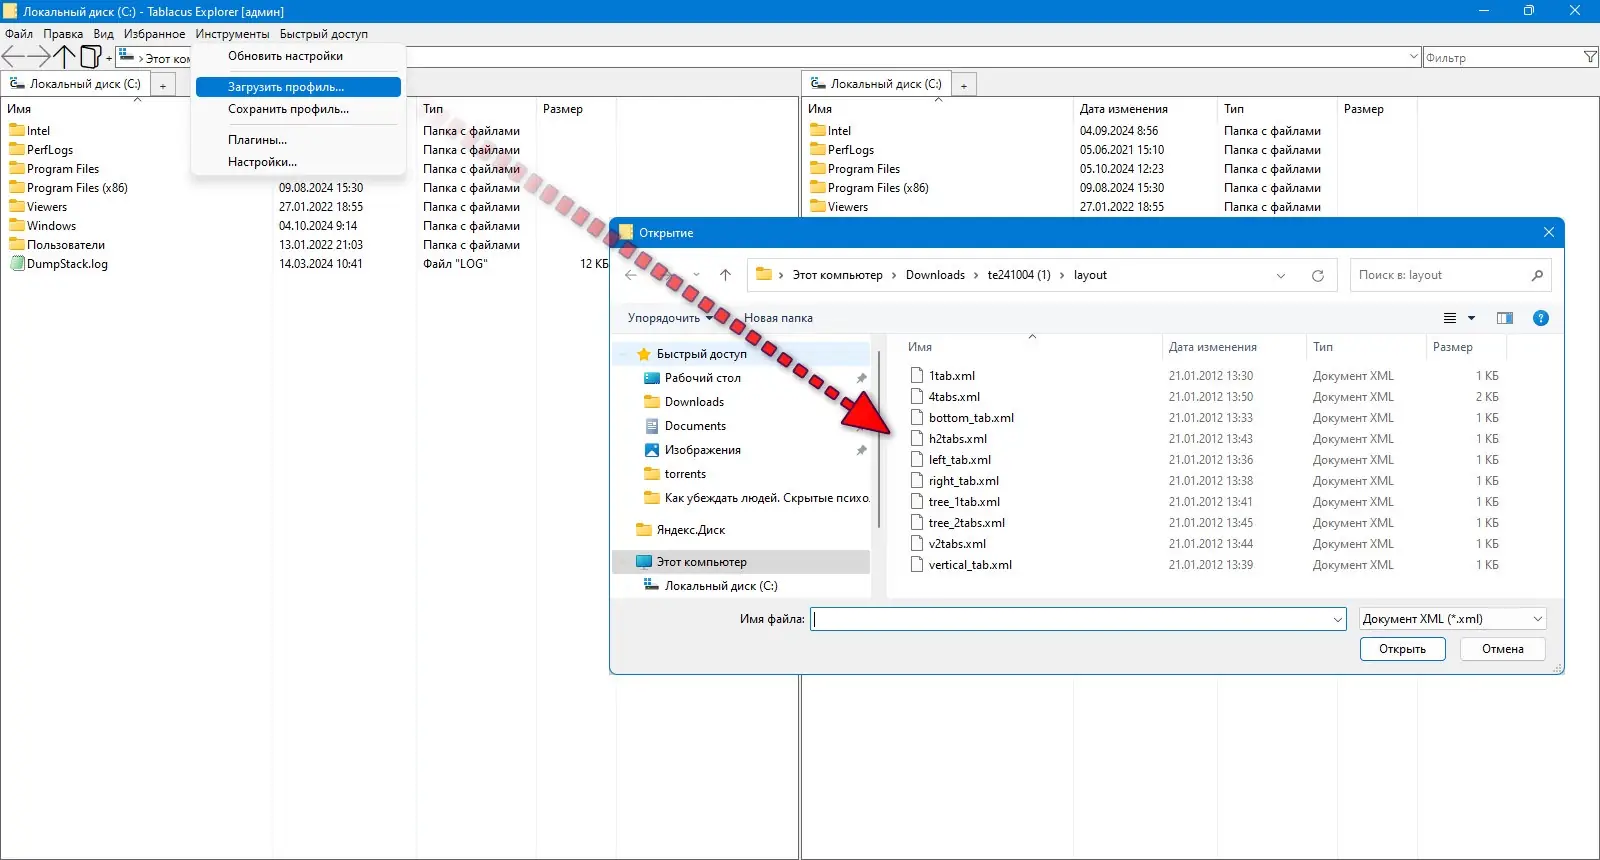Screen dimensions: 1600x860
Task: Open the Вид menu
Action: point(104,34)
